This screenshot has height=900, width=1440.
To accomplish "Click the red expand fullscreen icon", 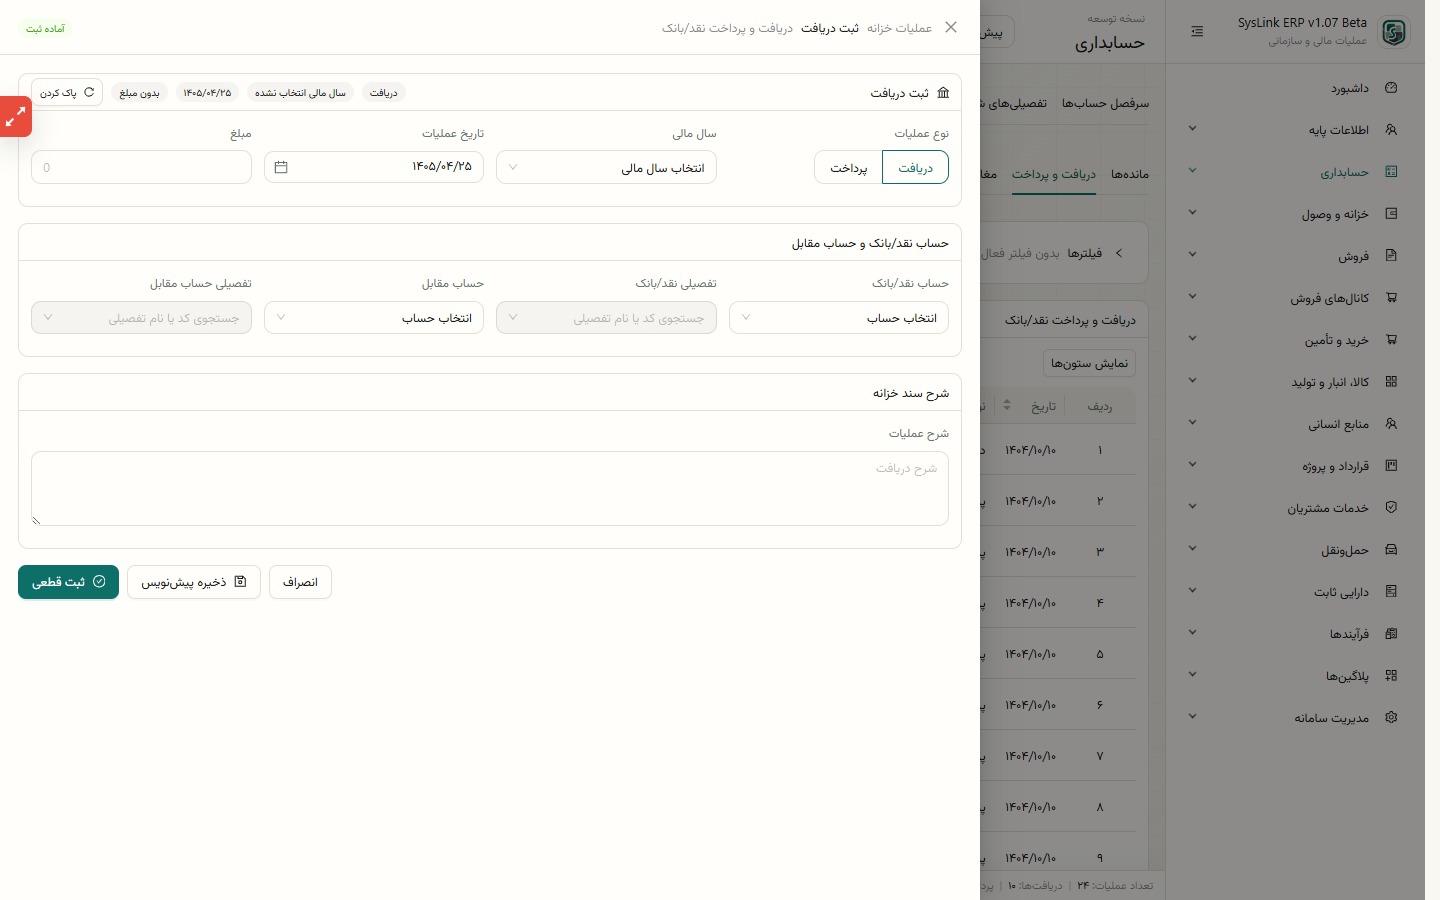I will [x=15, y=117].
